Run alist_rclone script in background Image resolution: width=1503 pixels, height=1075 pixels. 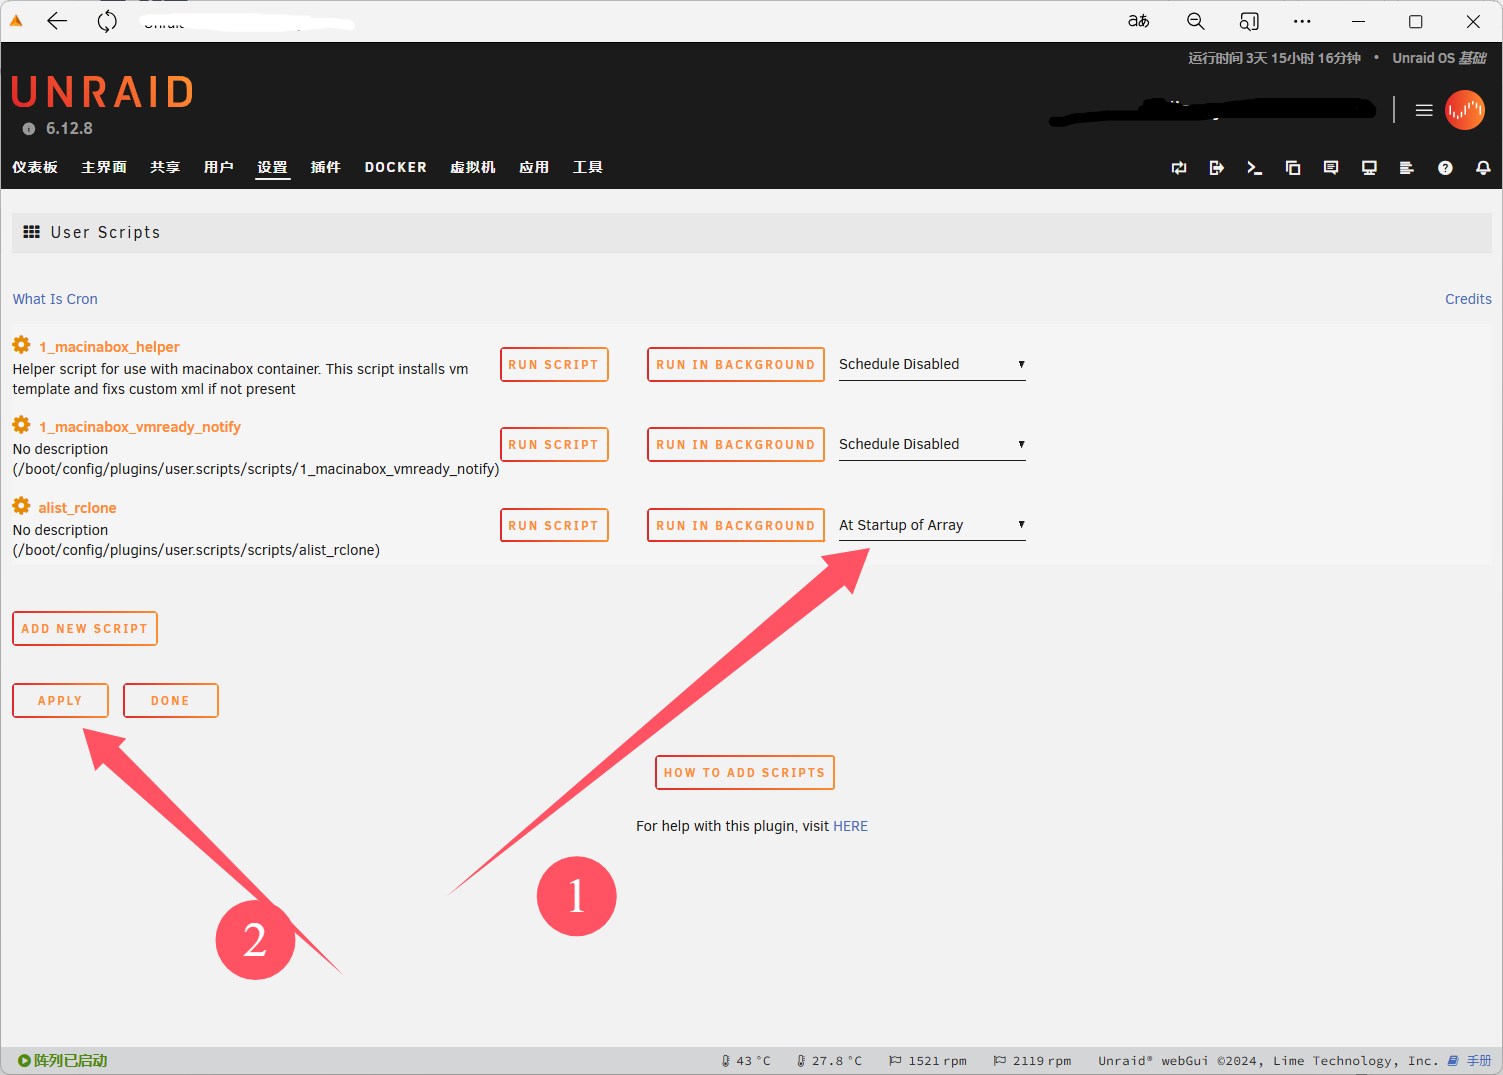click(735, 525)
